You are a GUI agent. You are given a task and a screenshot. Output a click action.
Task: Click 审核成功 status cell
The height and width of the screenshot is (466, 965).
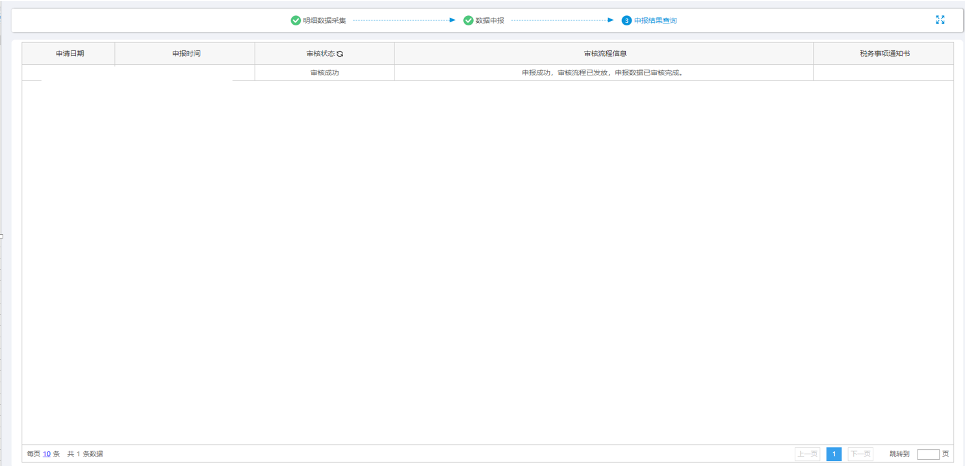[325, 73]
